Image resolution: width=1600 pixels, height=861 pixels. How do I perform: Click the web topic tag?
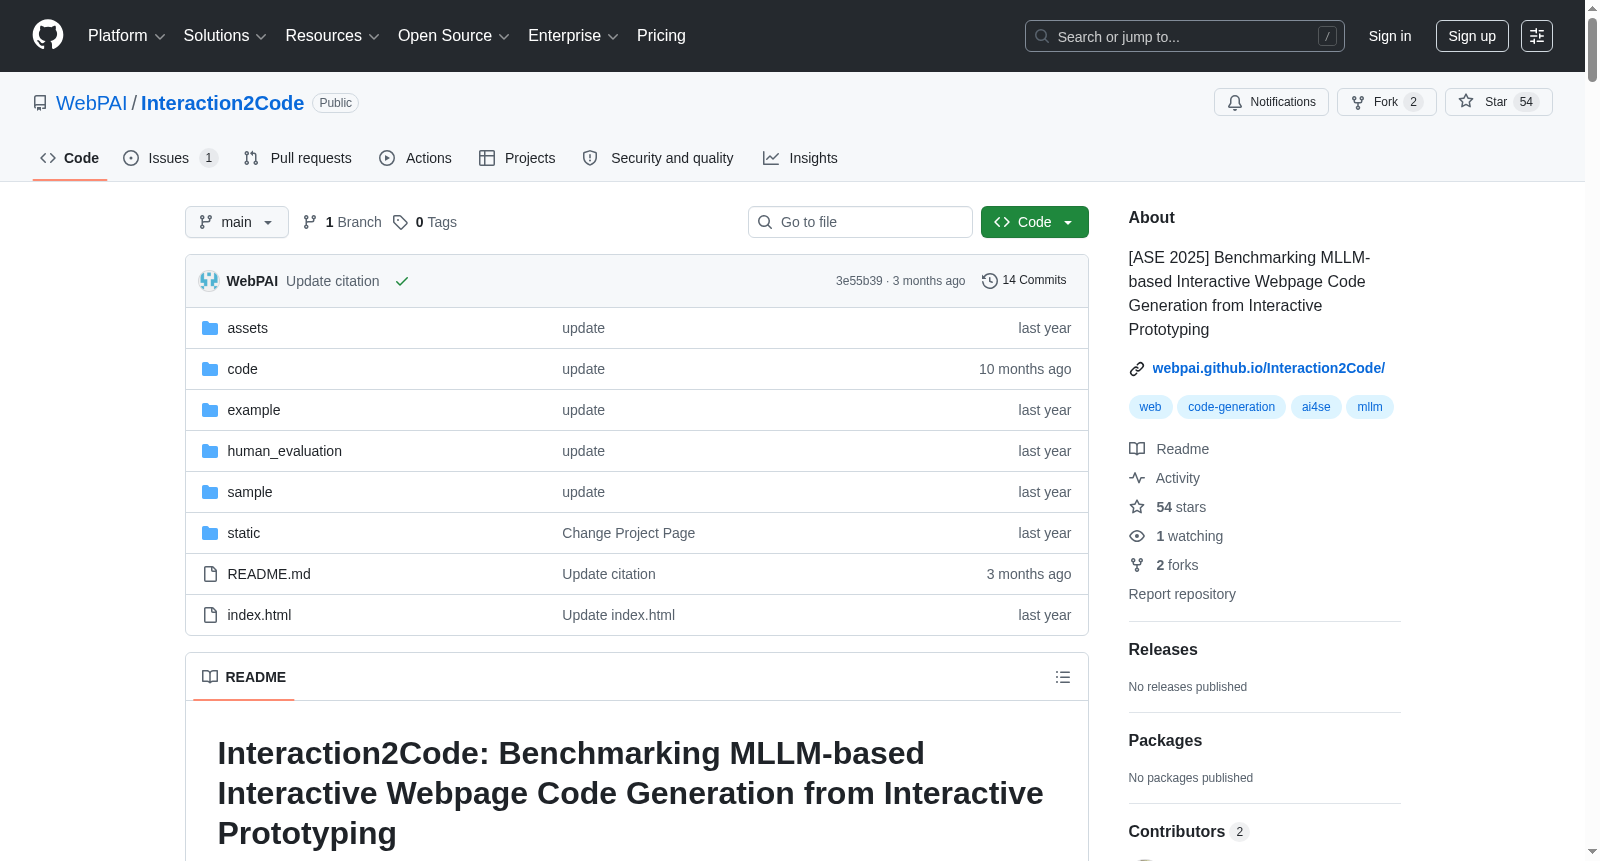(x=1150, y=407)
